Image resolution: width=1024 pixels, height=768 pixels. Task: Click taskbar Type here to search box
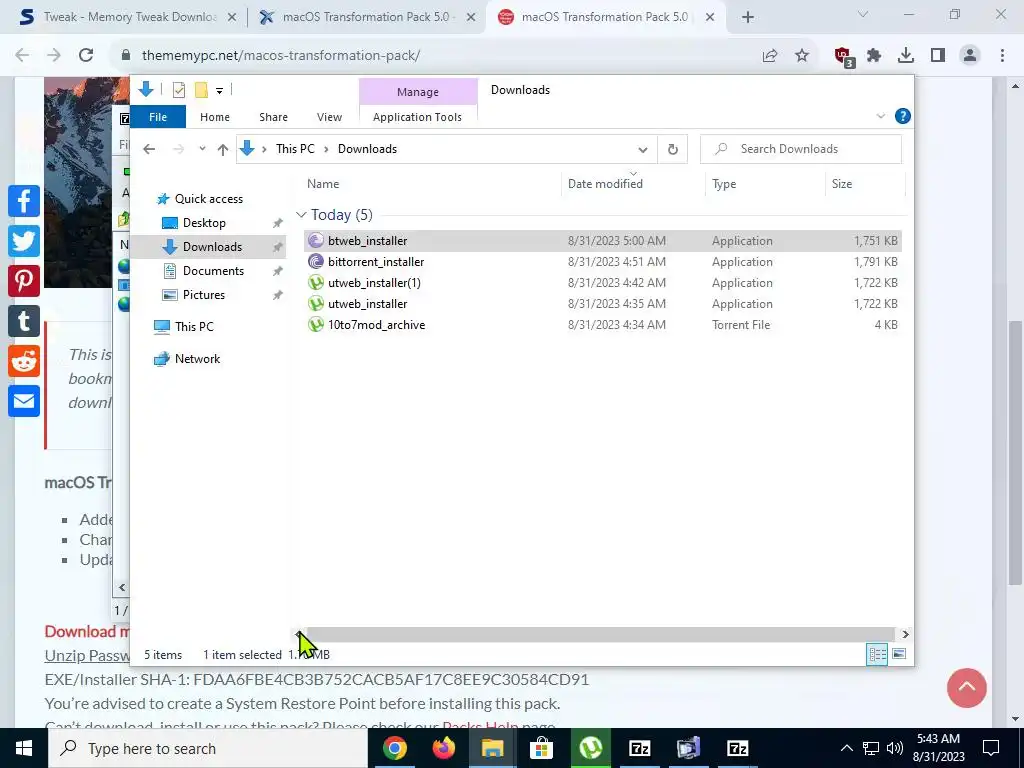(208, 748)
